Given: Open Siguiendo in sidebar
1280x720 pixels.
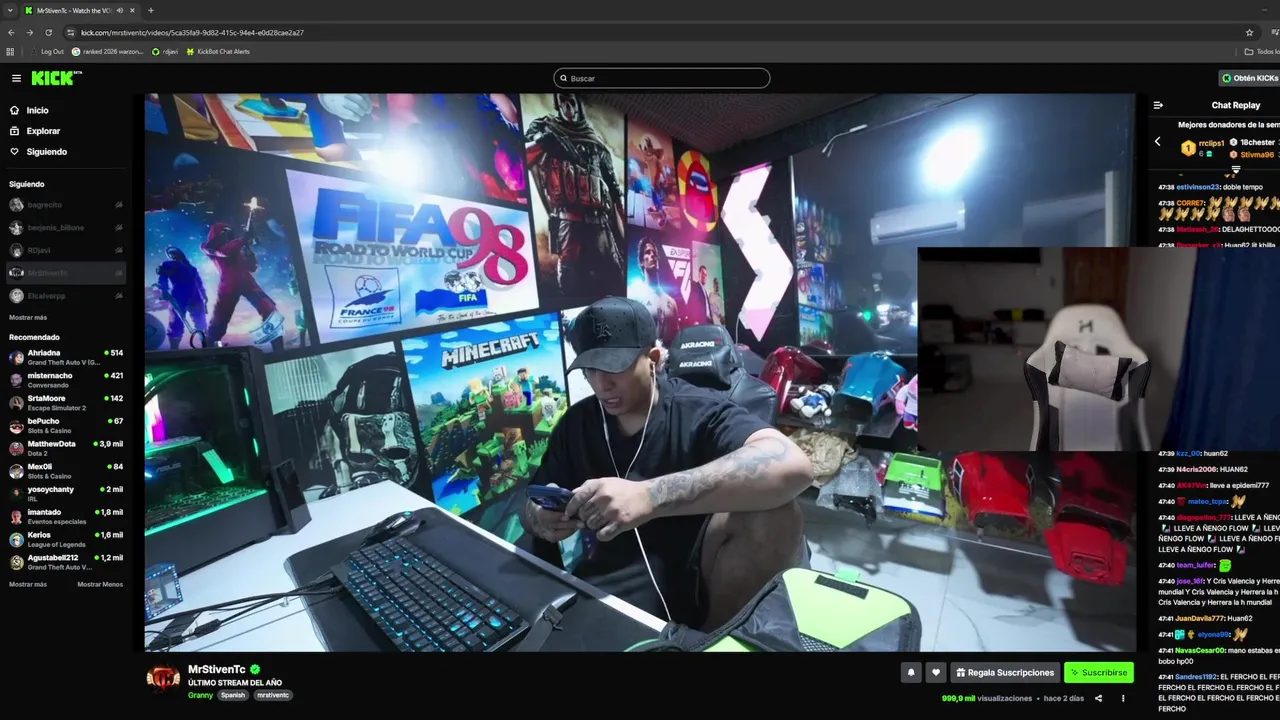Looking at the screenshot, I should coord(46,152).
